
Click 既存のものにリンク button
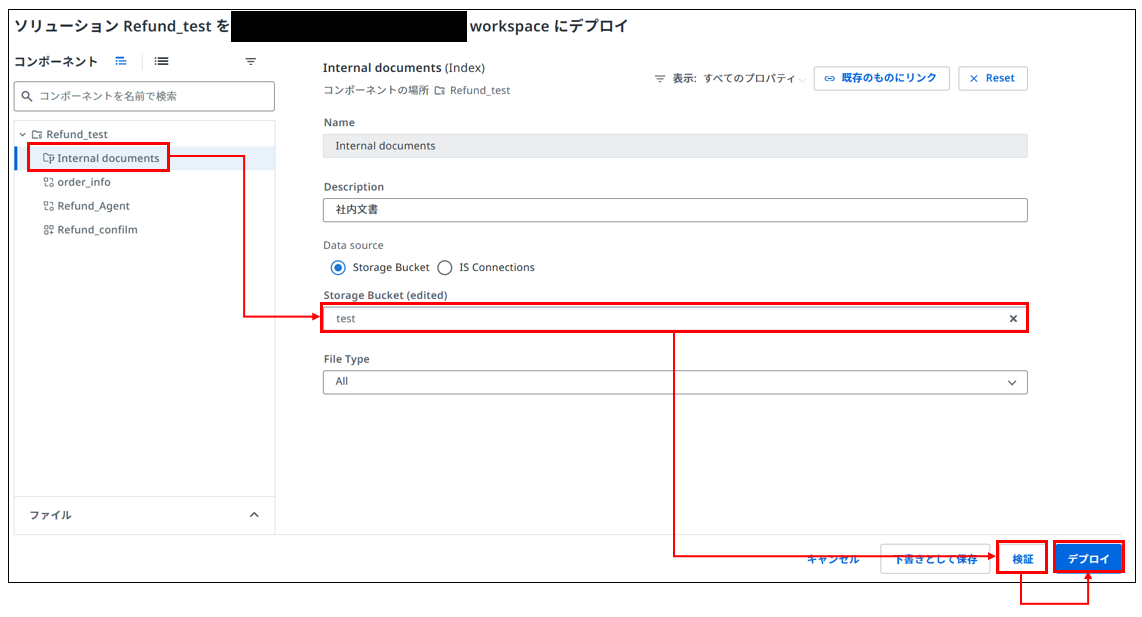pos(881,78)
